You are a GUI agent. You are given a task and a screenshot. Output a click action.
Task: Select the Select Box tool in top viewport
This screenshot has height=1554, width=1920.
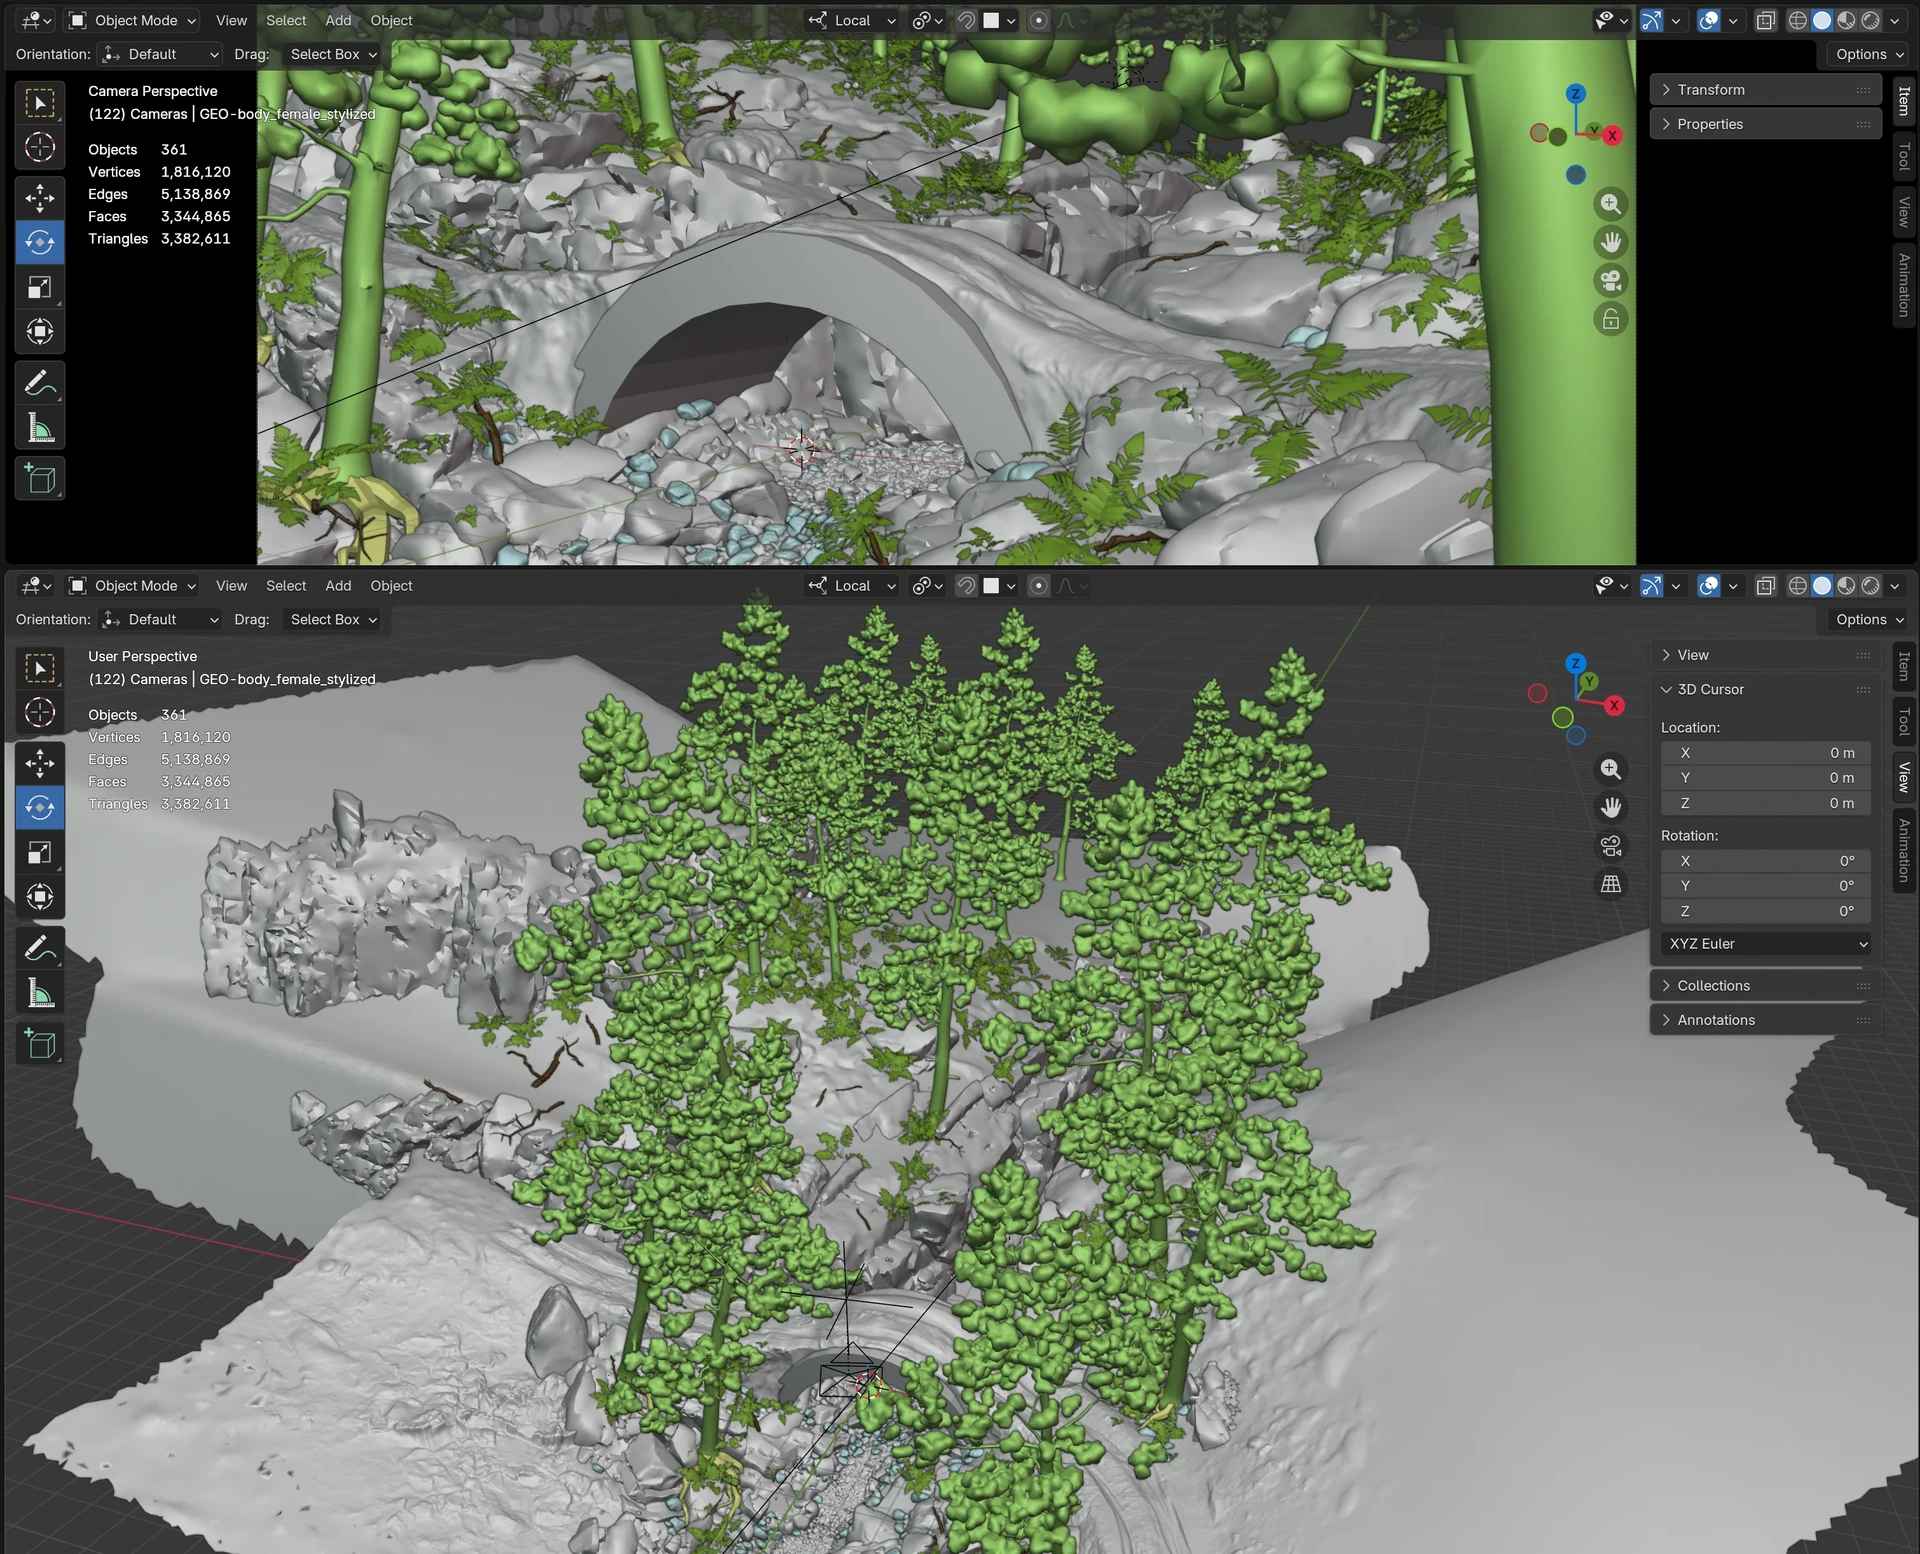(x=40, y=103)
